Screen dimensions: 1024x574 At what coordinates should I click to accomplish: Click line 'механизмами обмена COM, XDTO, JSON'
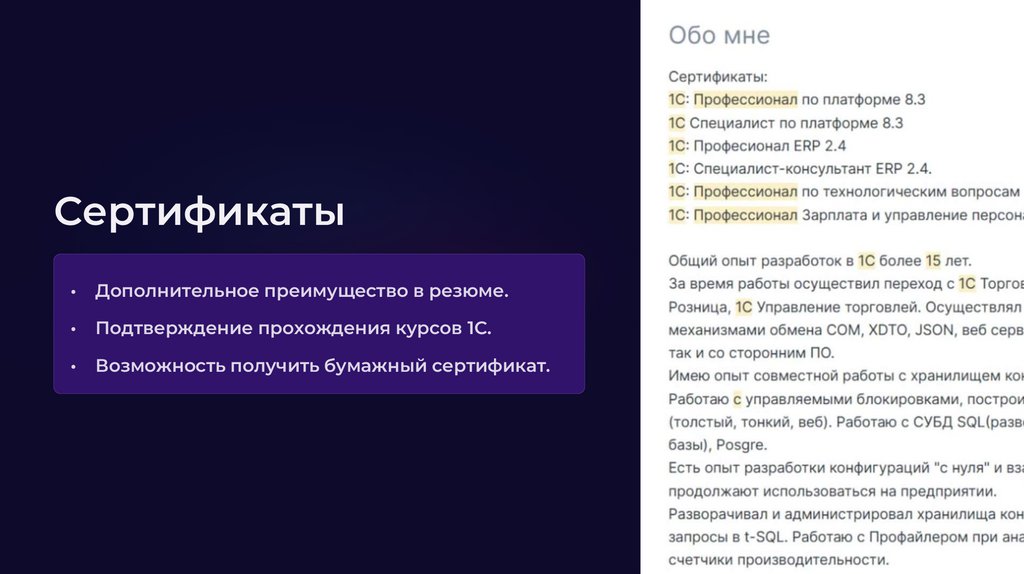click(846, 330)
